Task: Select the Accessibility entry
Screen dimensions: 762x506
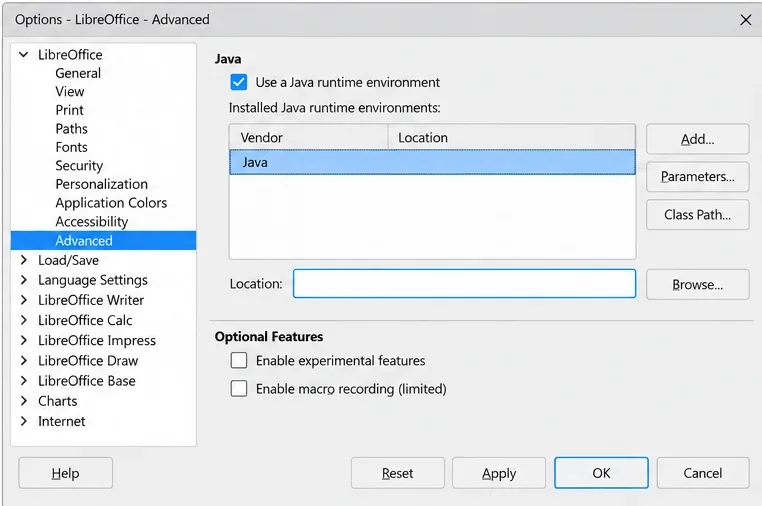Action: pyautogui.click(x=92, y=222)
